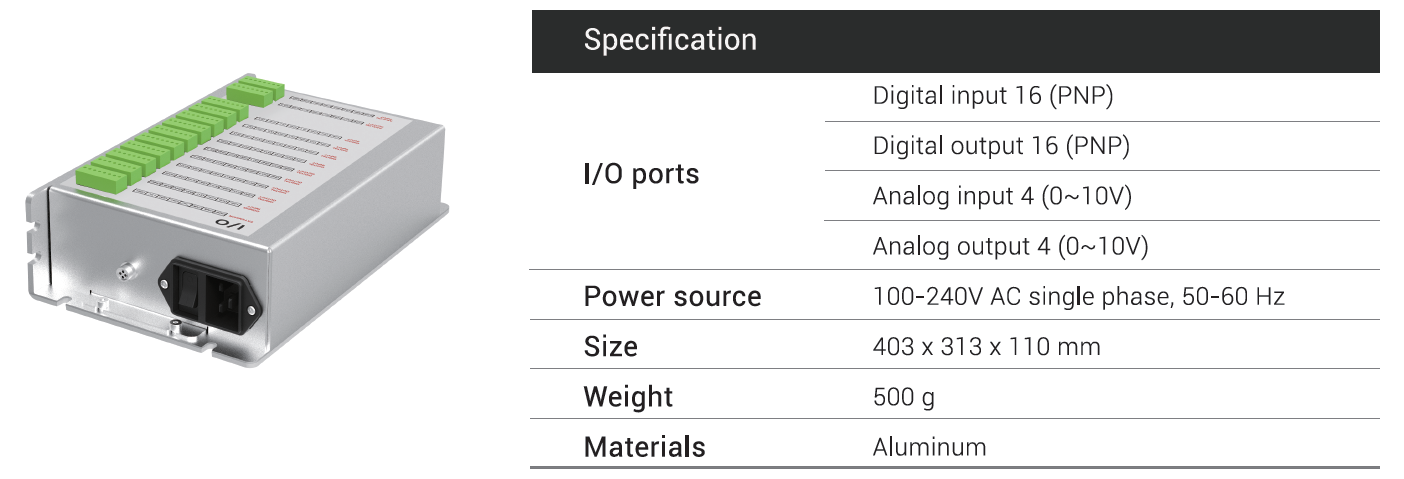
Task: Click the AC power inlet socket
Action: [225, 291]
